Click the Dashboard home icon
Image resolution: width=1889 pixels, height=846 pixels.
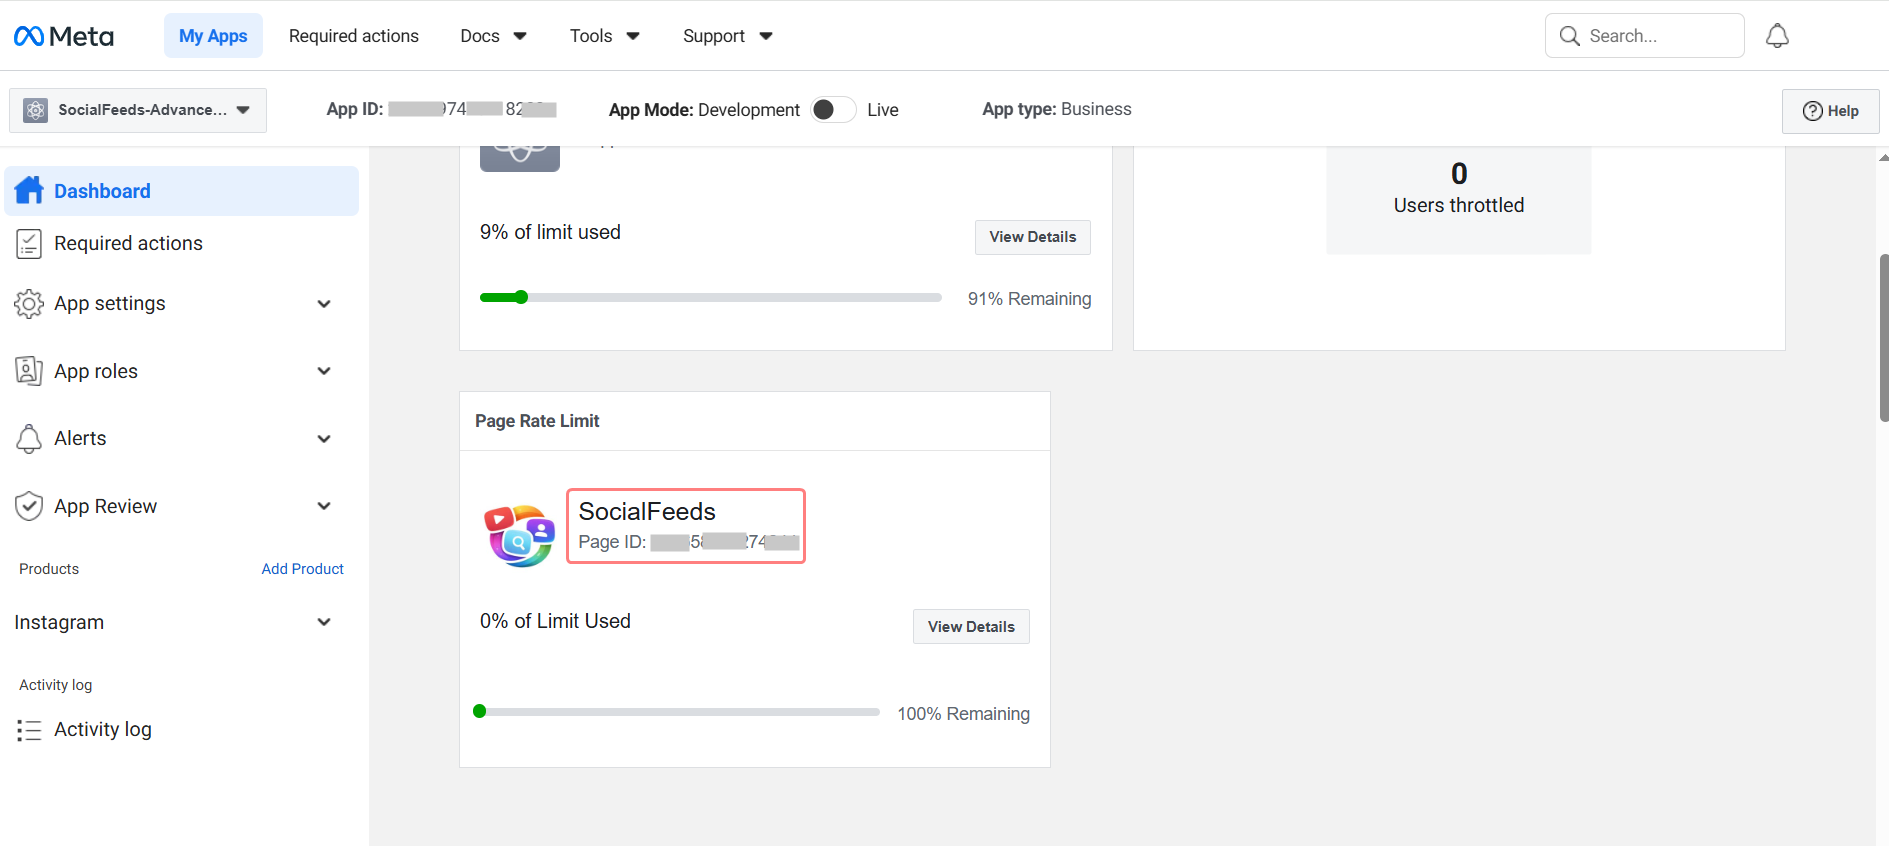pyautogui.click(x=29, y=190)
